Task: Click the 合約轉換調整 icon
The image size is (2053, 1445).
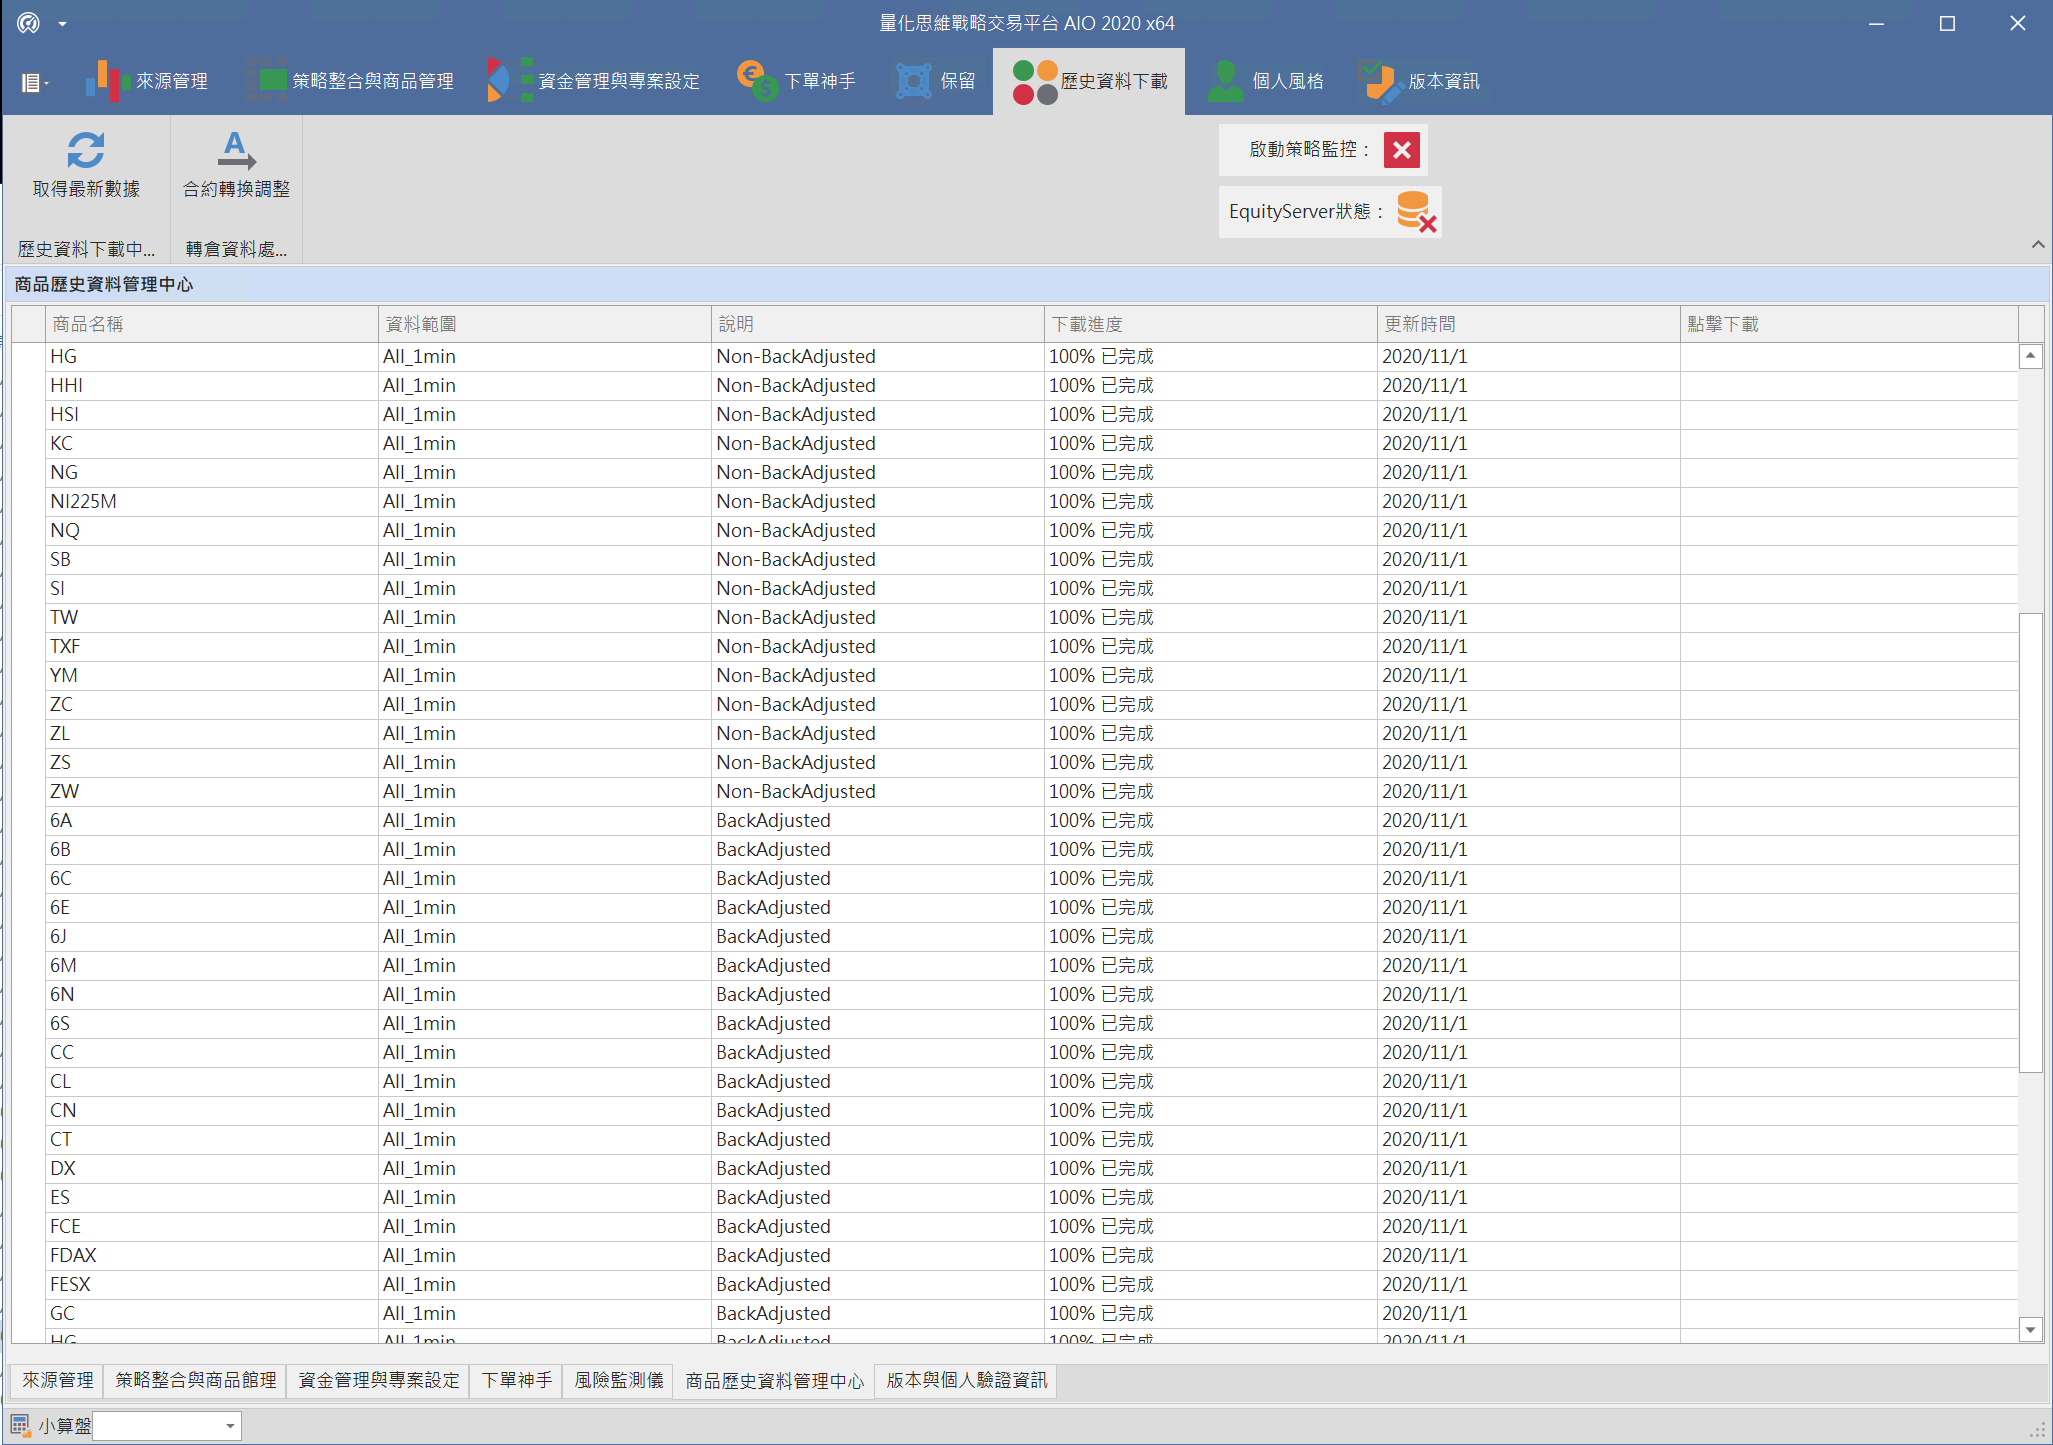Action: (236, 151)
